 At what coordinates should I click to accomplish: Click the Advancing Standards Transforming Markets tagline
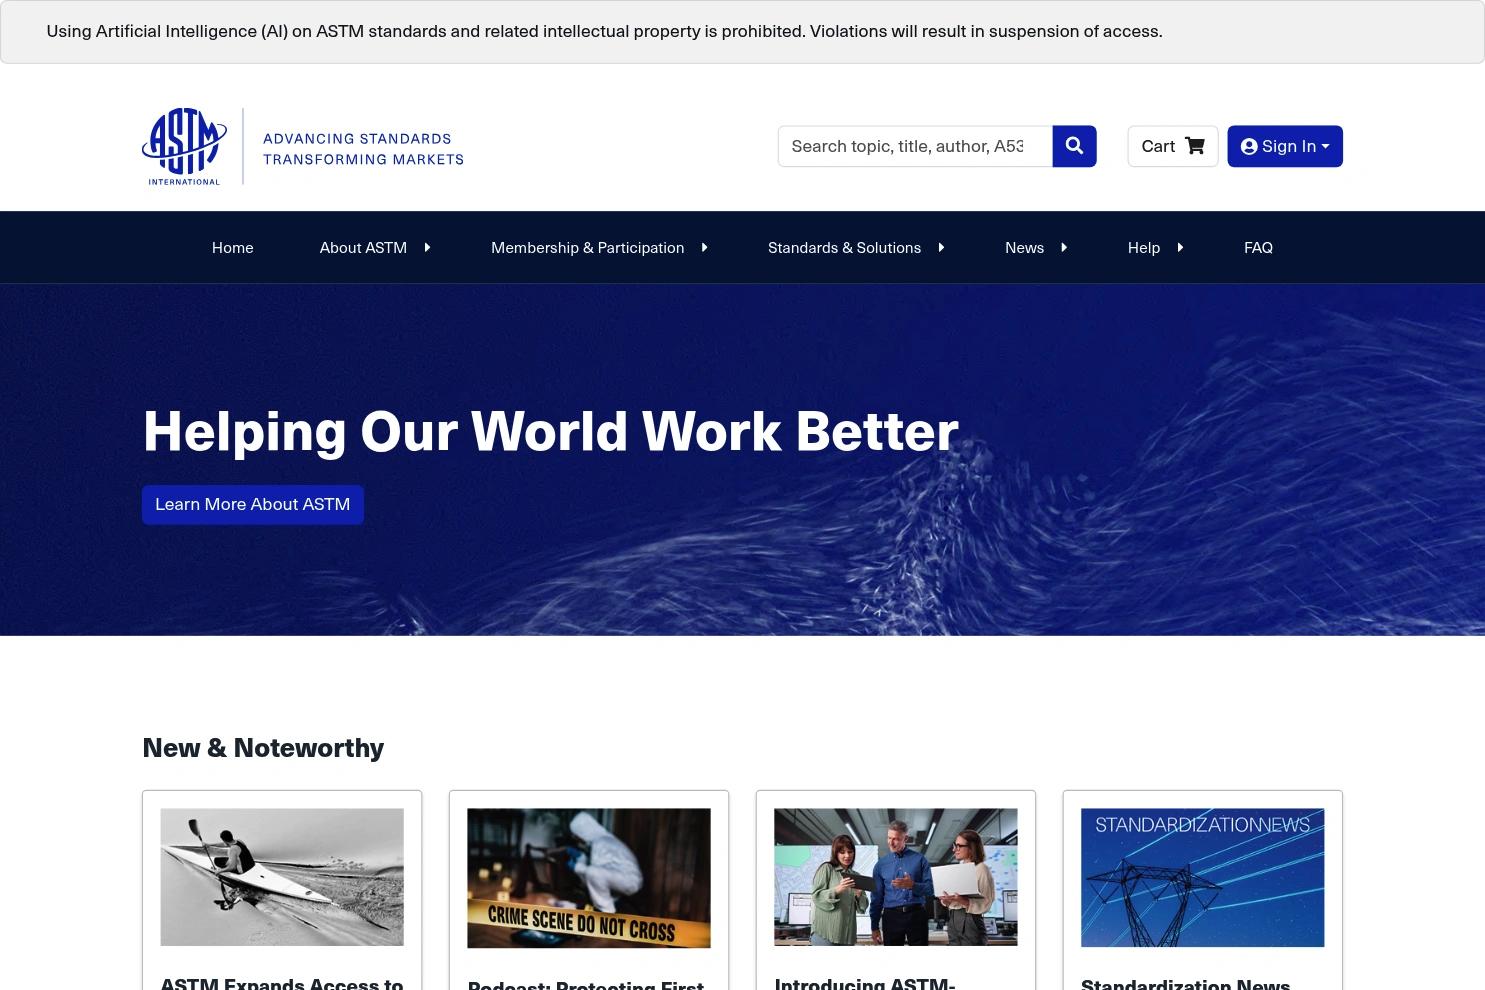(x=363, y=148)
